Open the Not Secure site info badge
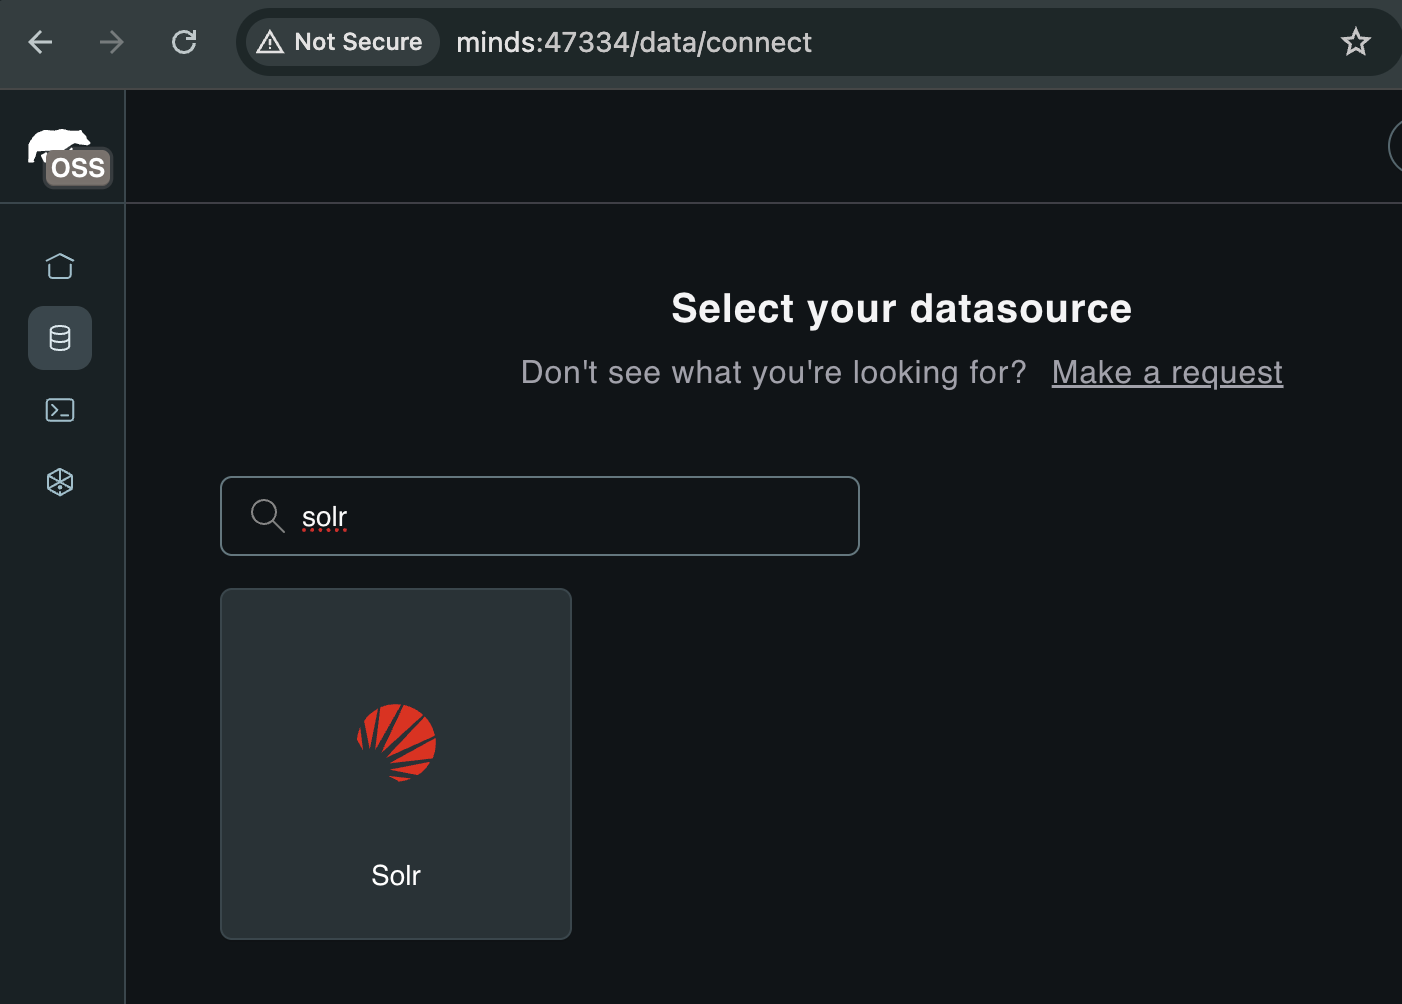 pyautogui.click(x=342, y=42)
